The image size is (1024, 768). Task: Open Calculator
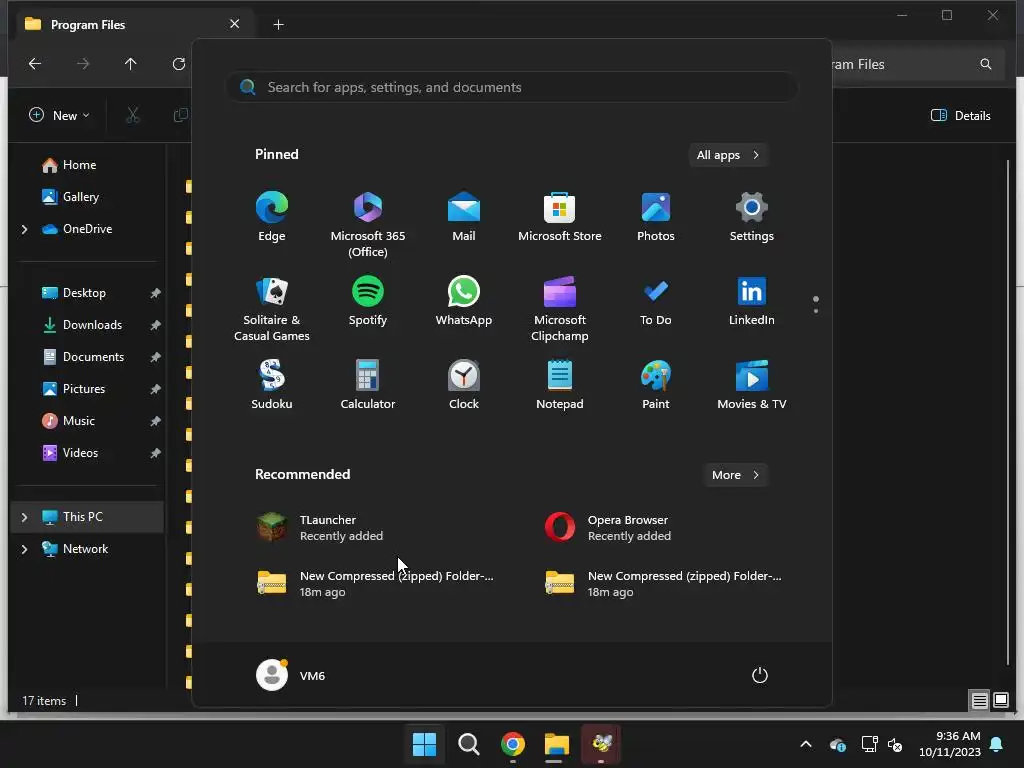[x=368, y=385]
